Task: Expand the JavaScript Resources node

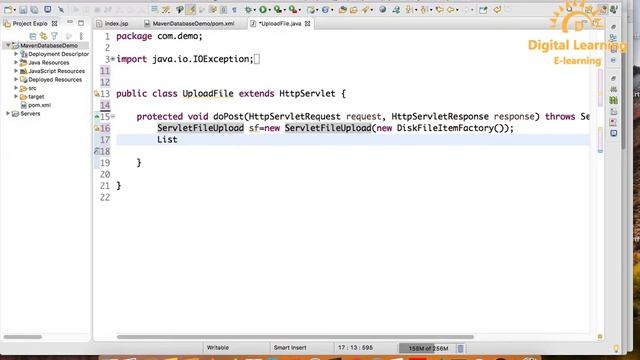Action: click(16, 71)
